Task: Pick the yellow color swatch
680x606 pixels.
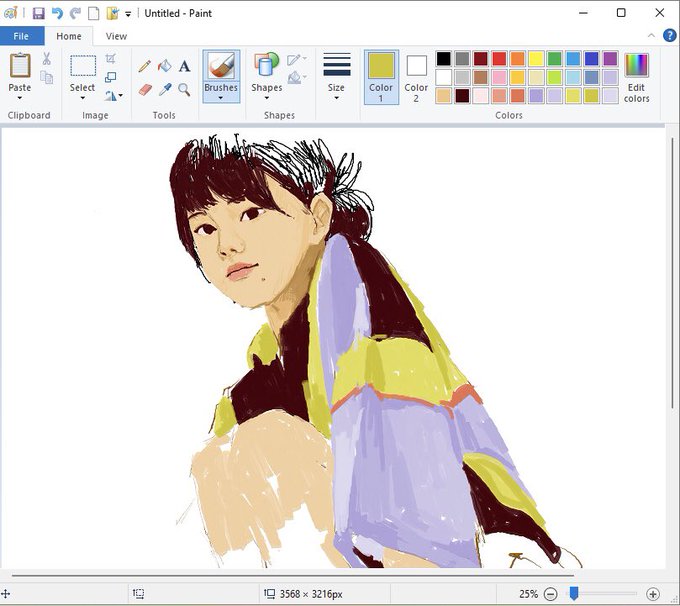Action: coord(536,59)
